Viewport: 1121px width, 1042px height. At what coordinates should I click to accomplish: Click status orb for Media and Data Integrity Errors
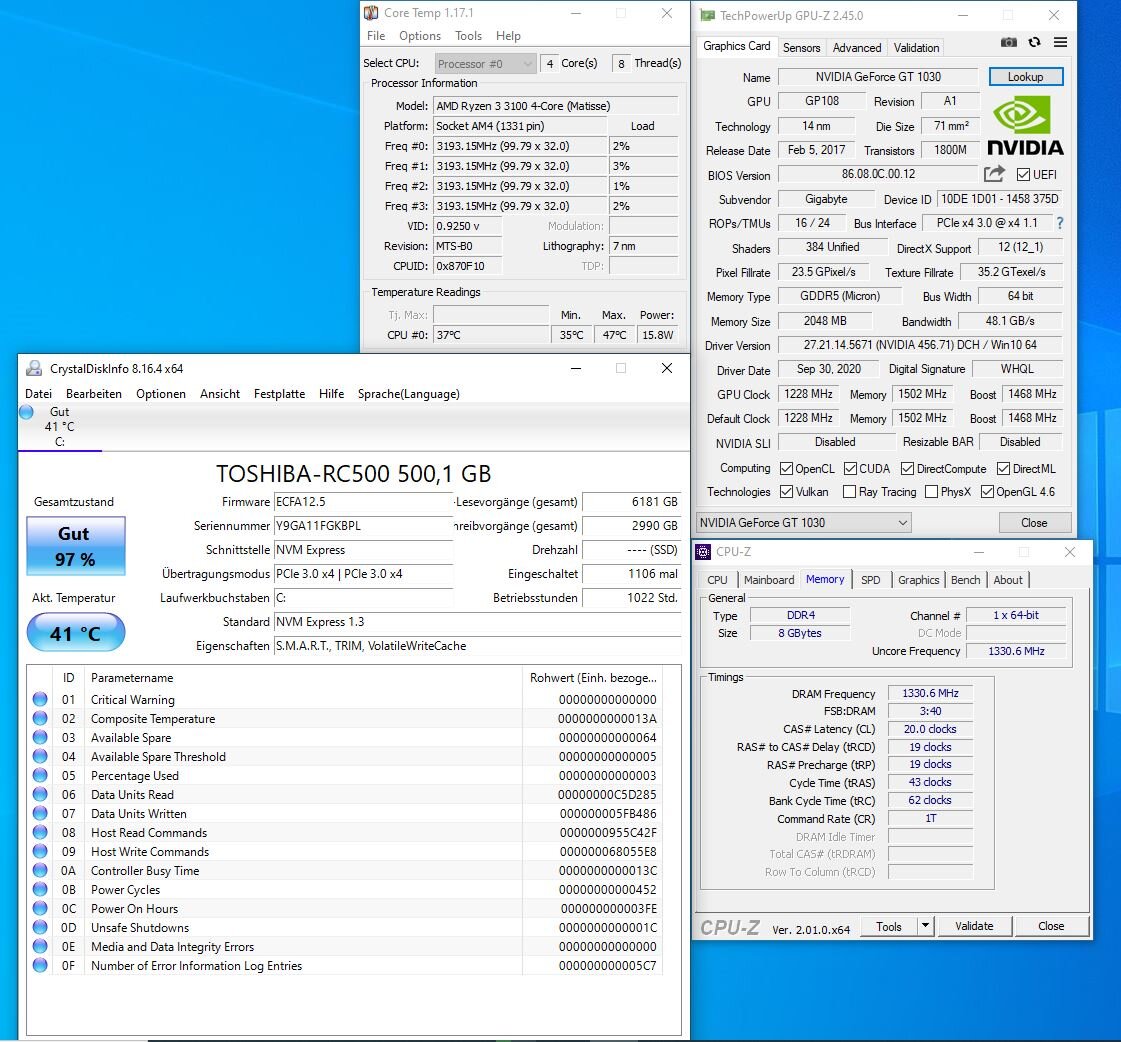pos(40,946)
